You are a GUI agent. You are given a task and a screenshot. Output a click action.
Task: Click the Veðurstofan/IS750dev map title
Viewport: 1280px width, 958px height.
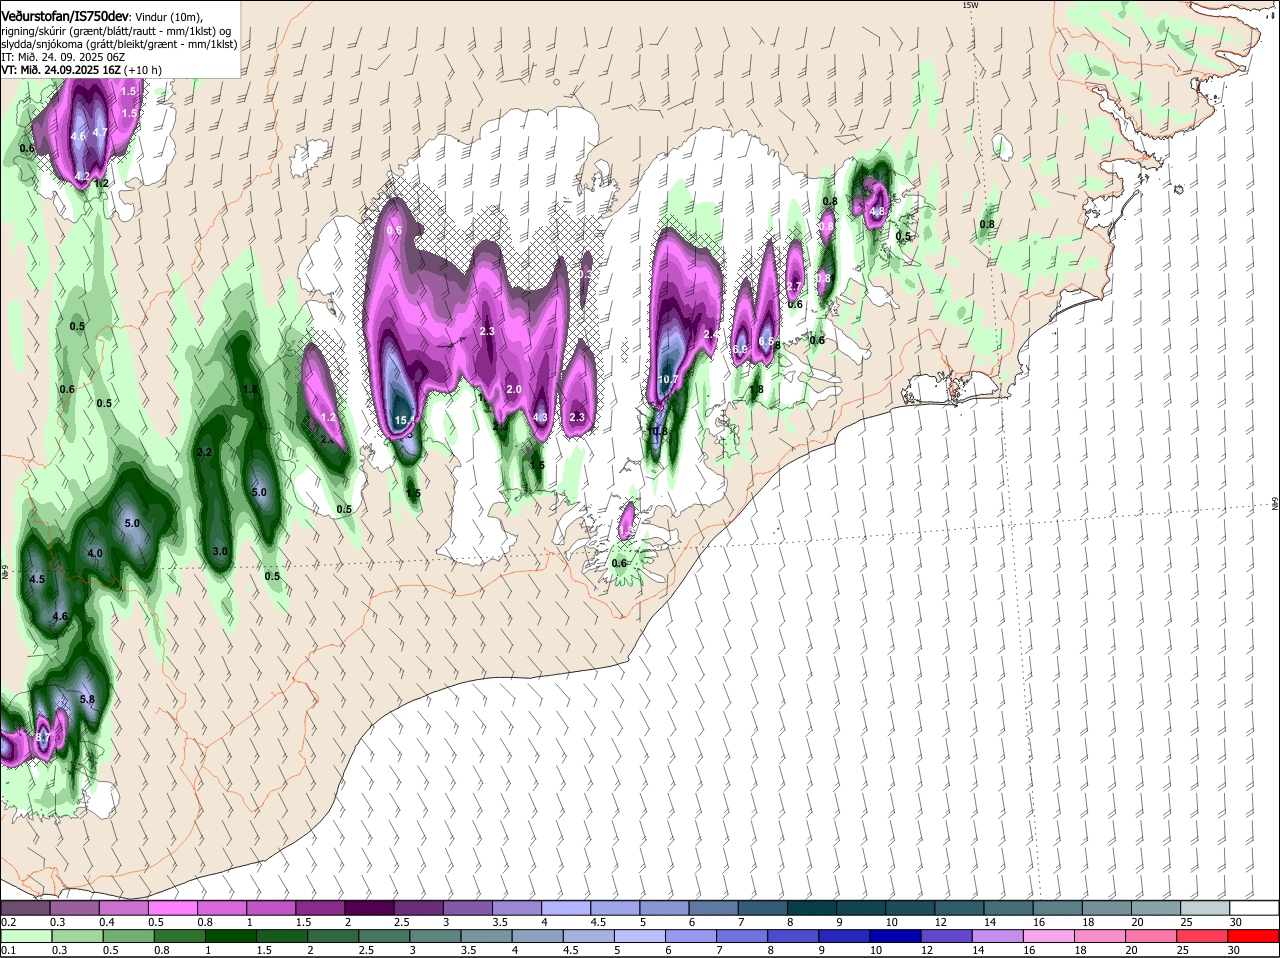[65, 16]
